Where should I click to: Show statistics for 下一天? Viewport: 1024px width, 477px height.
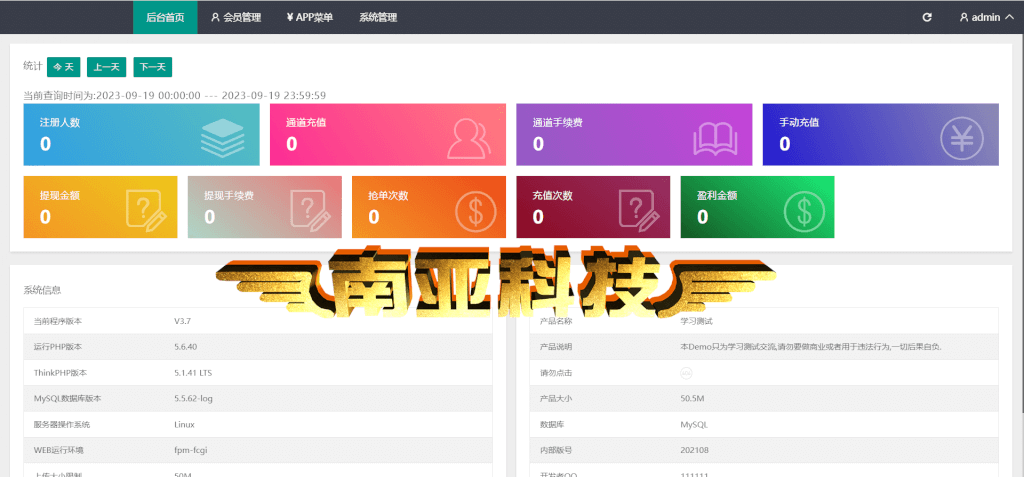[153, 67]
